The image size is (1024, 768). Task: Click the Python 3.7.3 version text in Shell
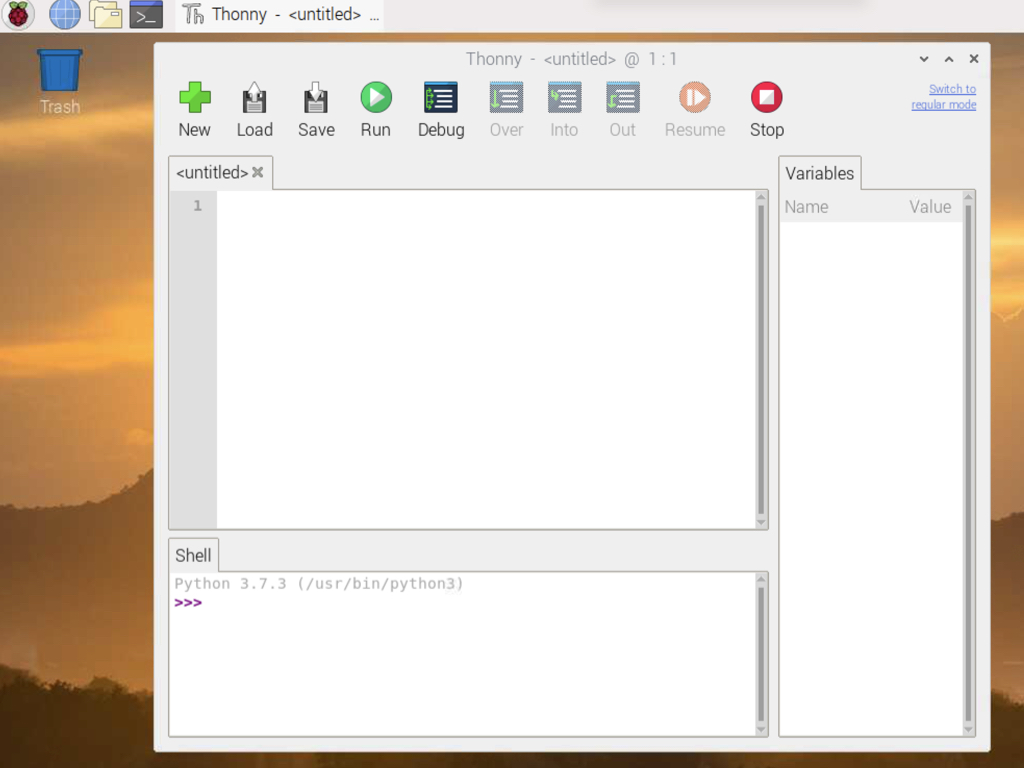tap(319, 584)
